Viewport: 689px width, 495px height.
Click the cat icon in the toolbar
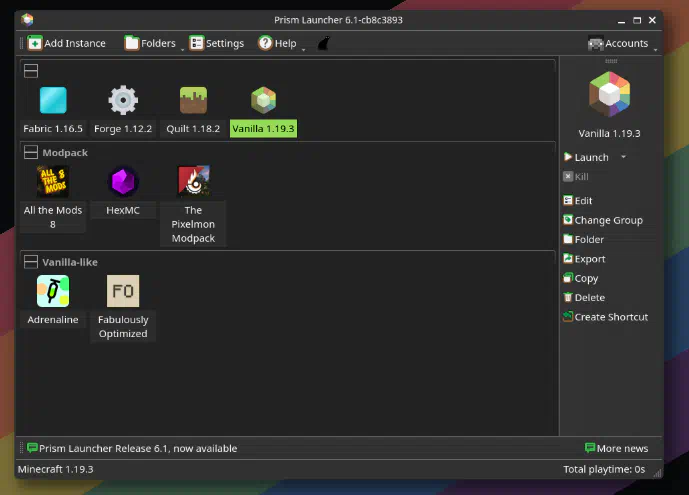point(323,43)
